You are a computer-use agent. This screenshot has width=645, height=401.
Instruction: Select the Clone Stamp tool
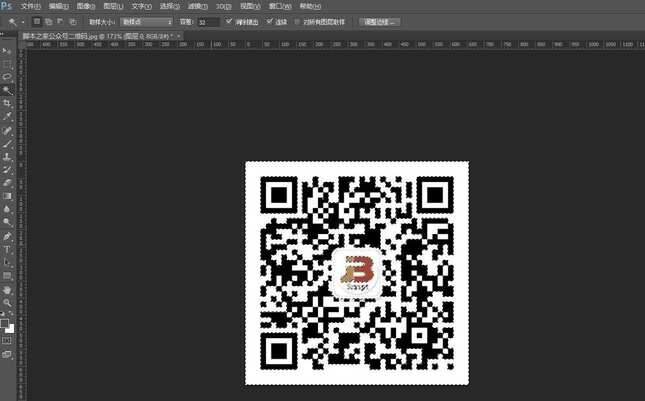7,157
